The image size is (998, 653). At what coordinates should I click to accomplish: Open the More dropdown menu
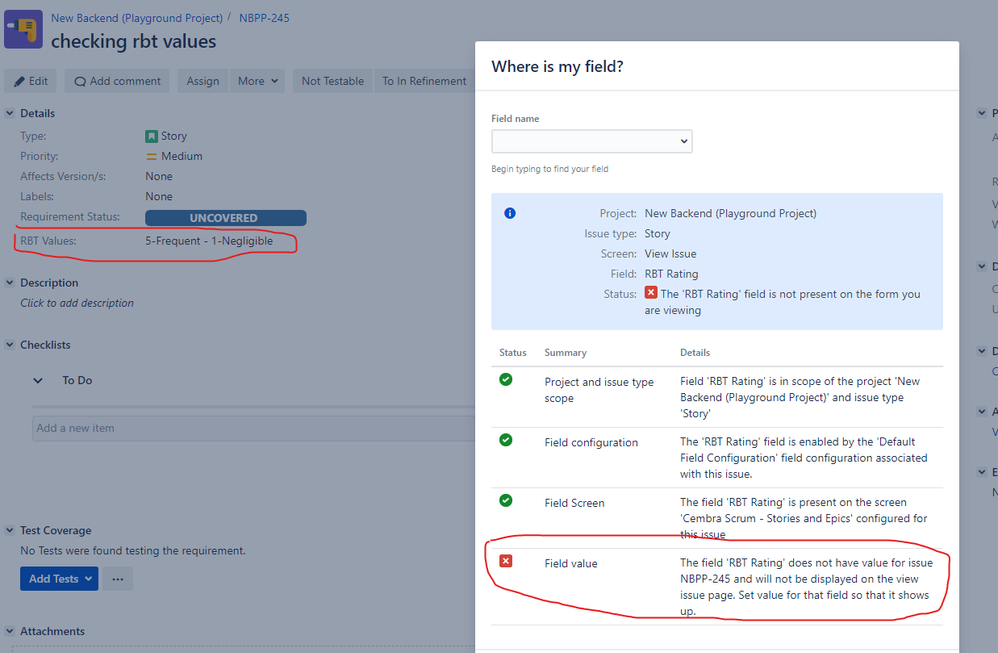point(258,81)
